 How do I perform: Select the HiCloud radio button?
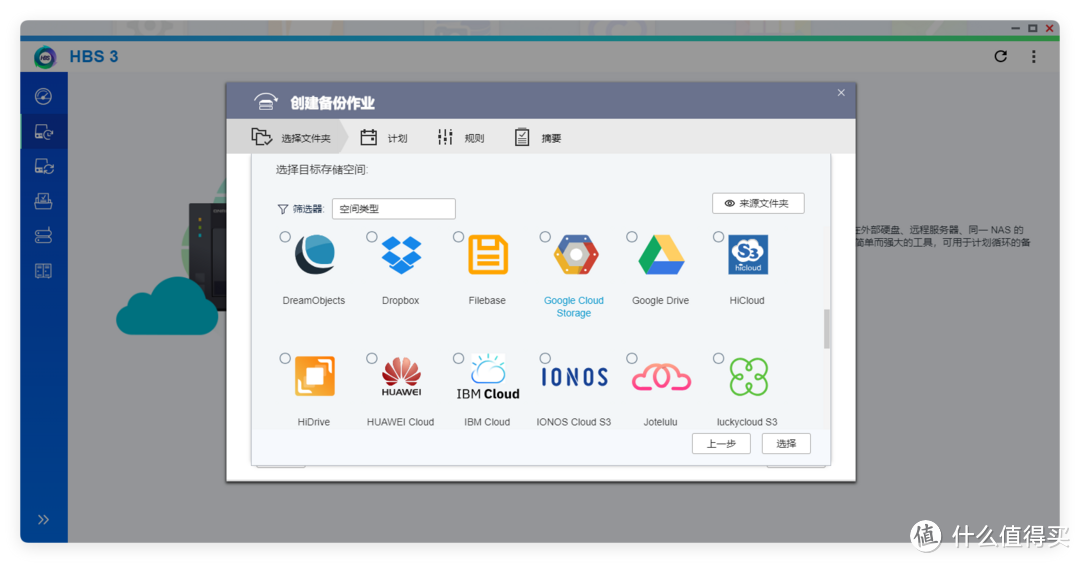718,237
